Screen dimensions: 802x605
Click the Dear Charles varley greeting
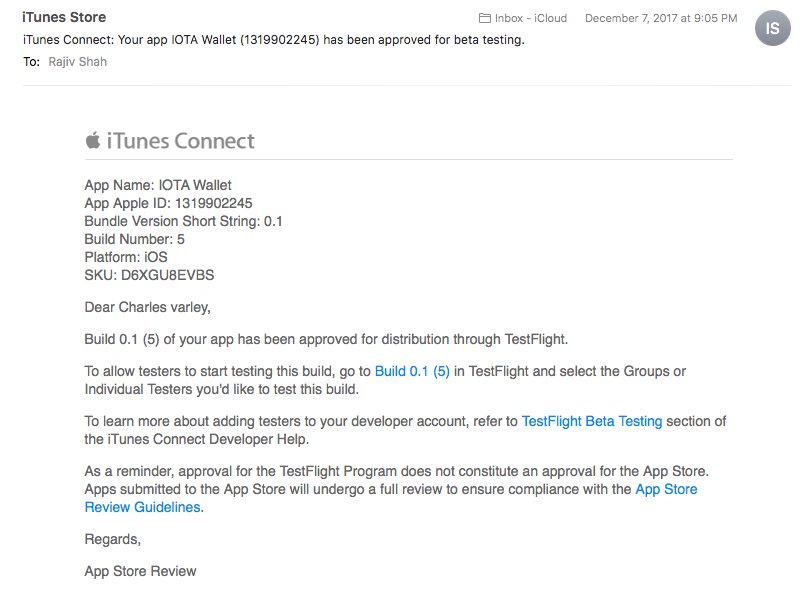click(147, 307)
